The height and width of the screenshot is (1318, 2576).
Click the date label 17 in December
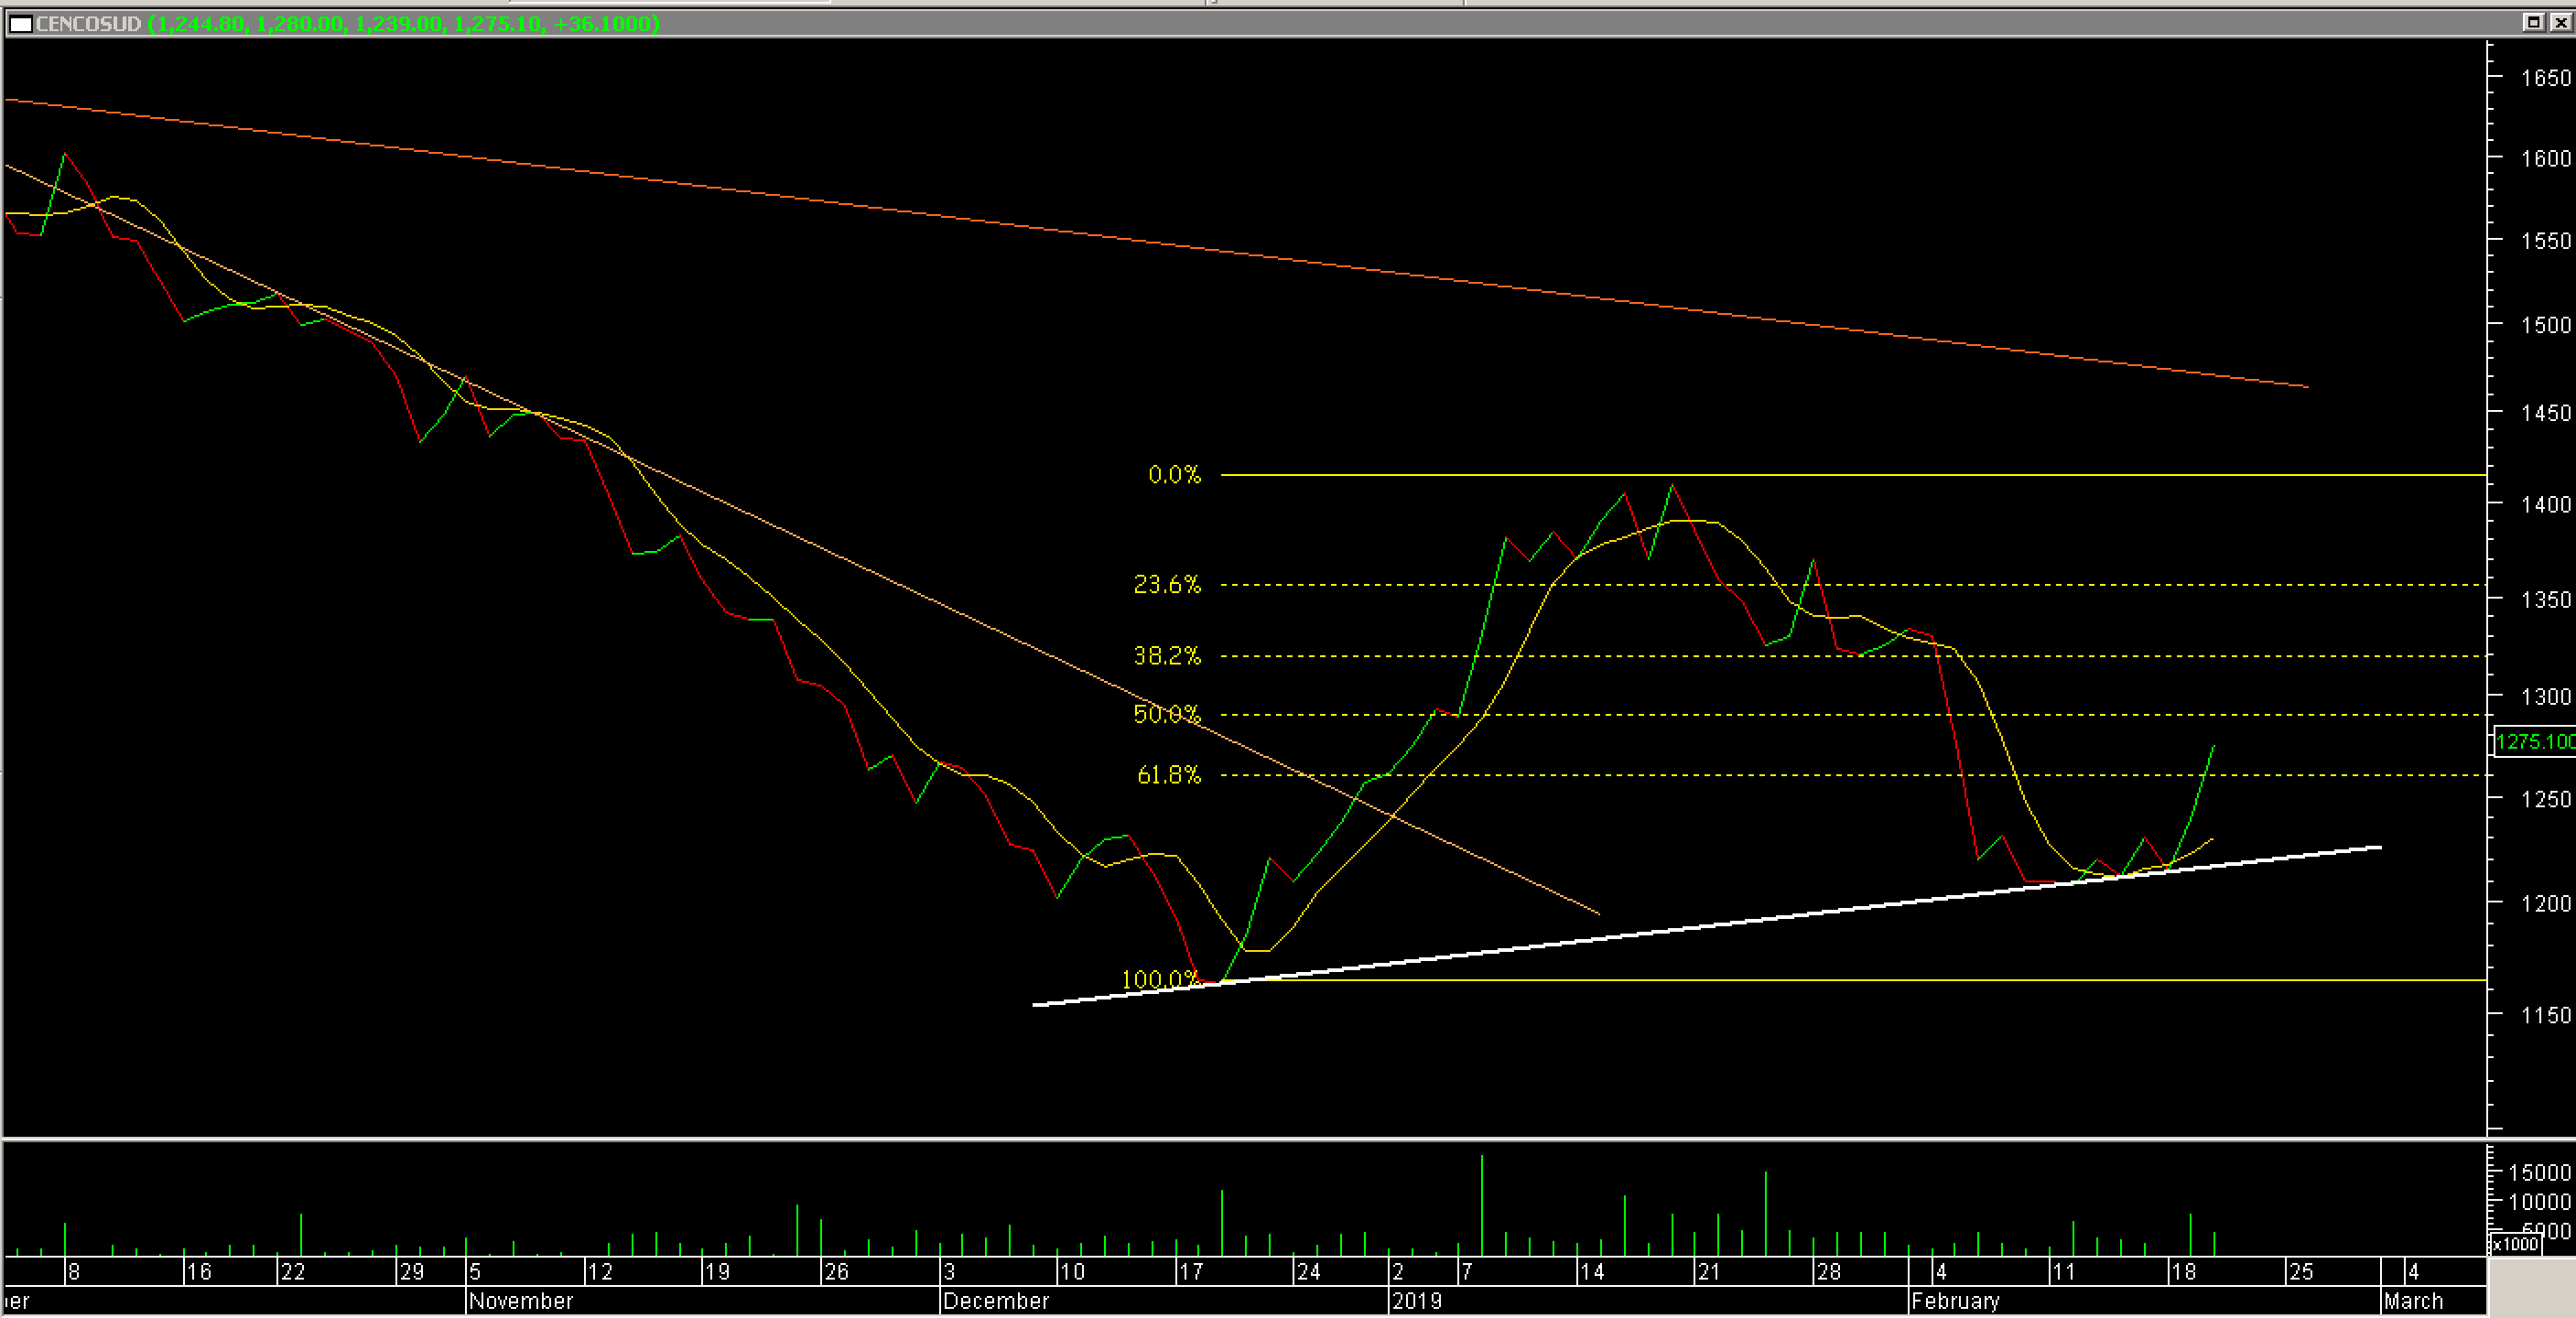[1191, 1272]
